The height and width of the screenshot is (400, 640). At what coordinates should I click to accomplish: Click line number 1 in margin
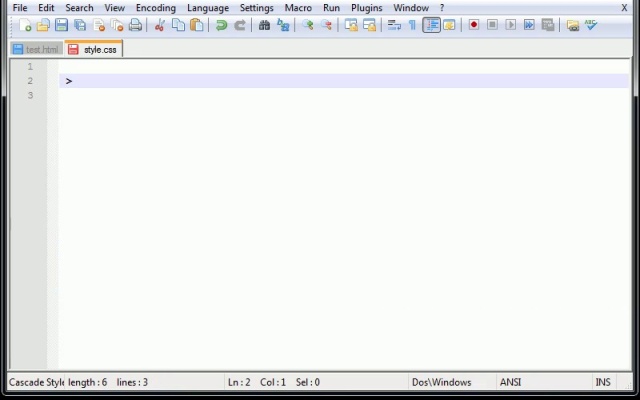[x=30, y=67]
